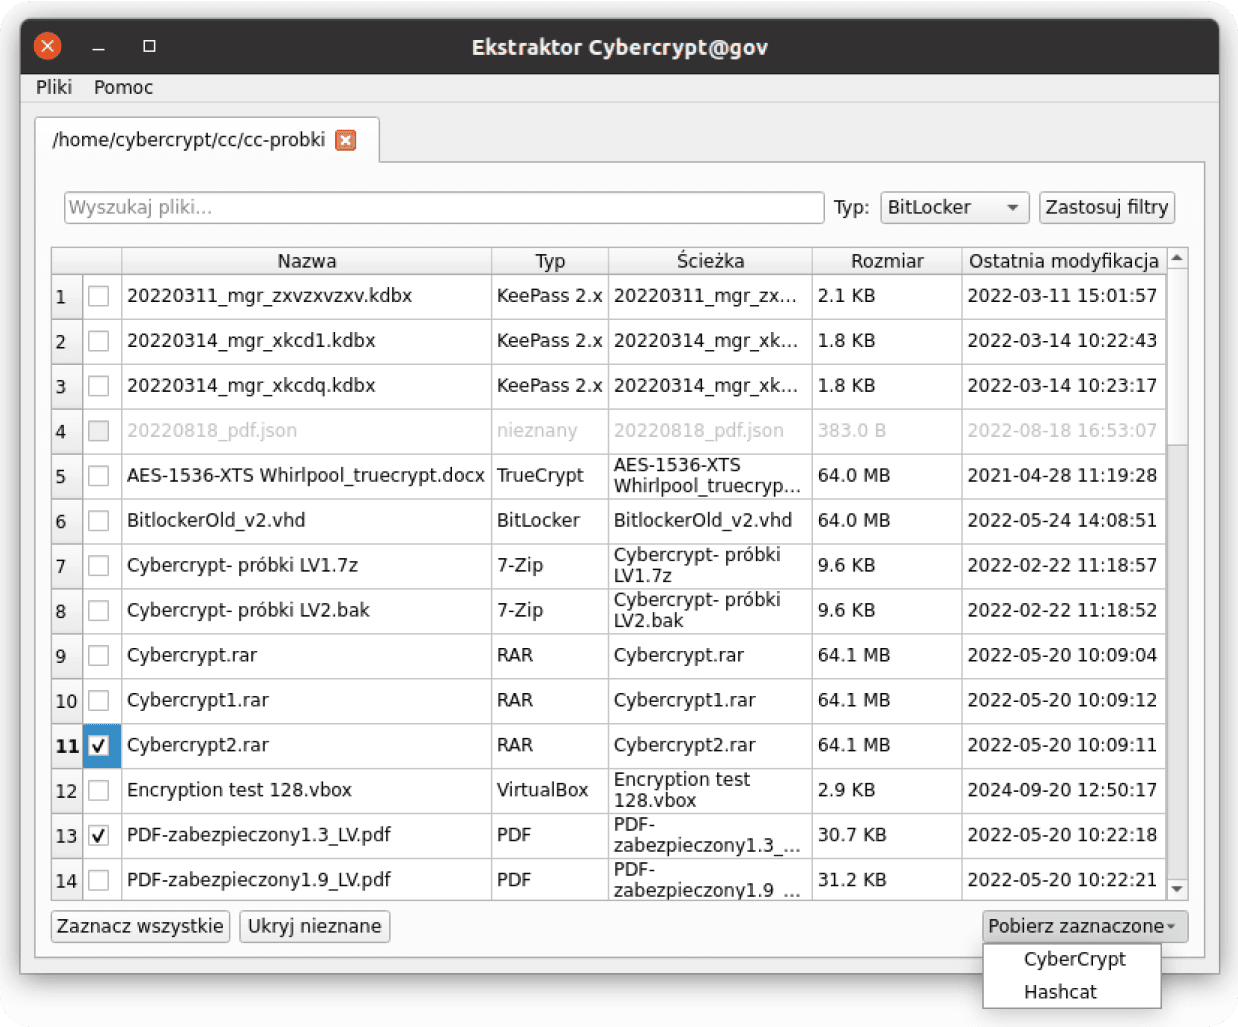
Task: Minimize the Ekstraktor window
Action: [98, 46]
